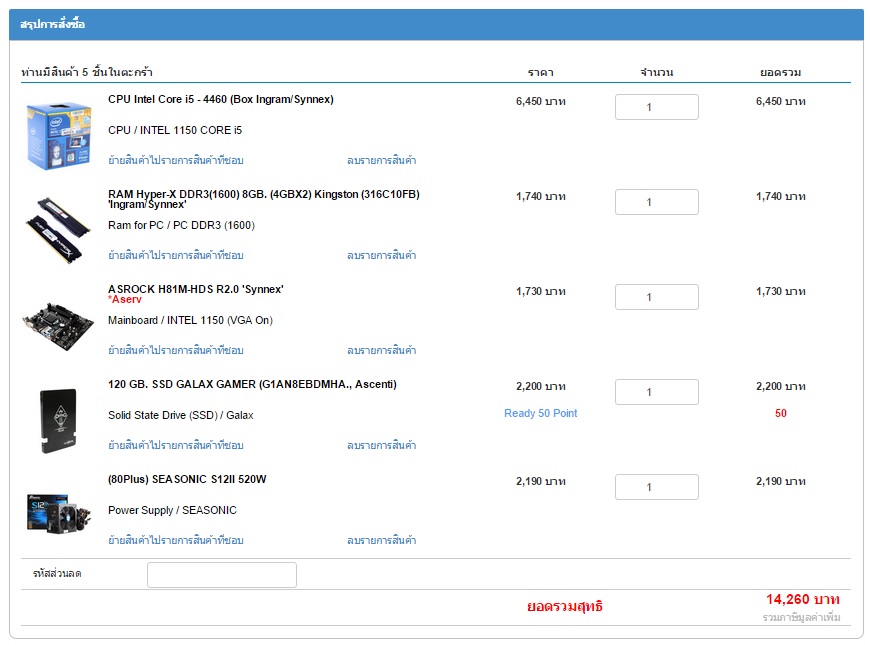Move the GALAX SSD to wishlist
The width and height of the screenshot is (870, 645).
point(176,445)
